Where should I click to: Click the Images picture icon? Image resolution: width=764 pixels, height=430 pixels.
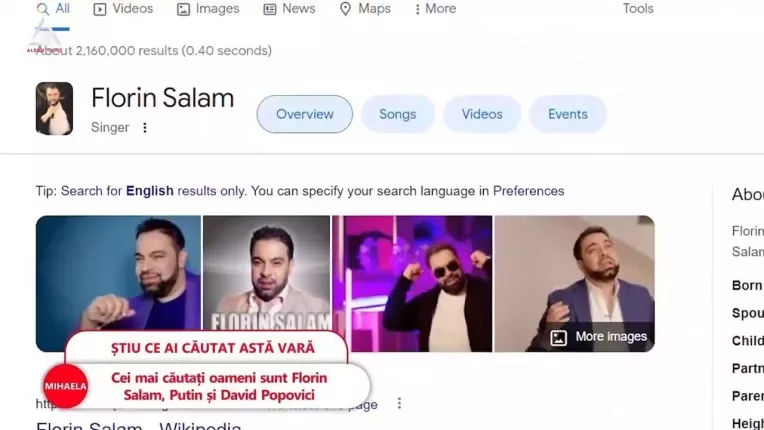tap(183, 9)
